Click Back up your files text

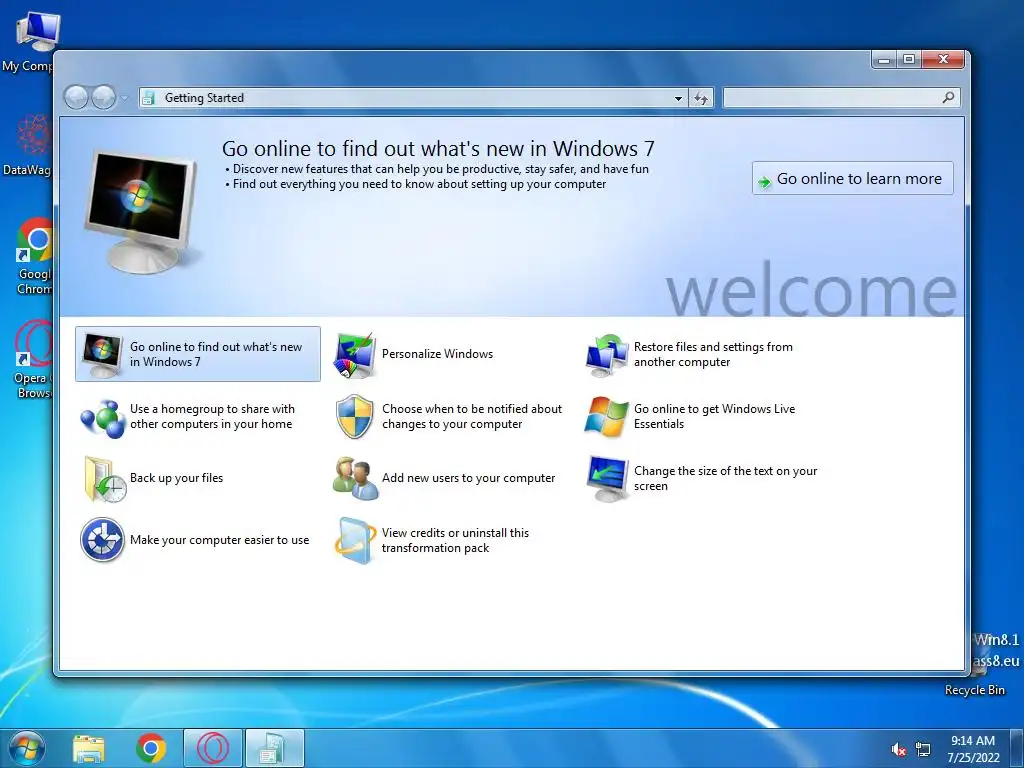click(x=176, y=478)
